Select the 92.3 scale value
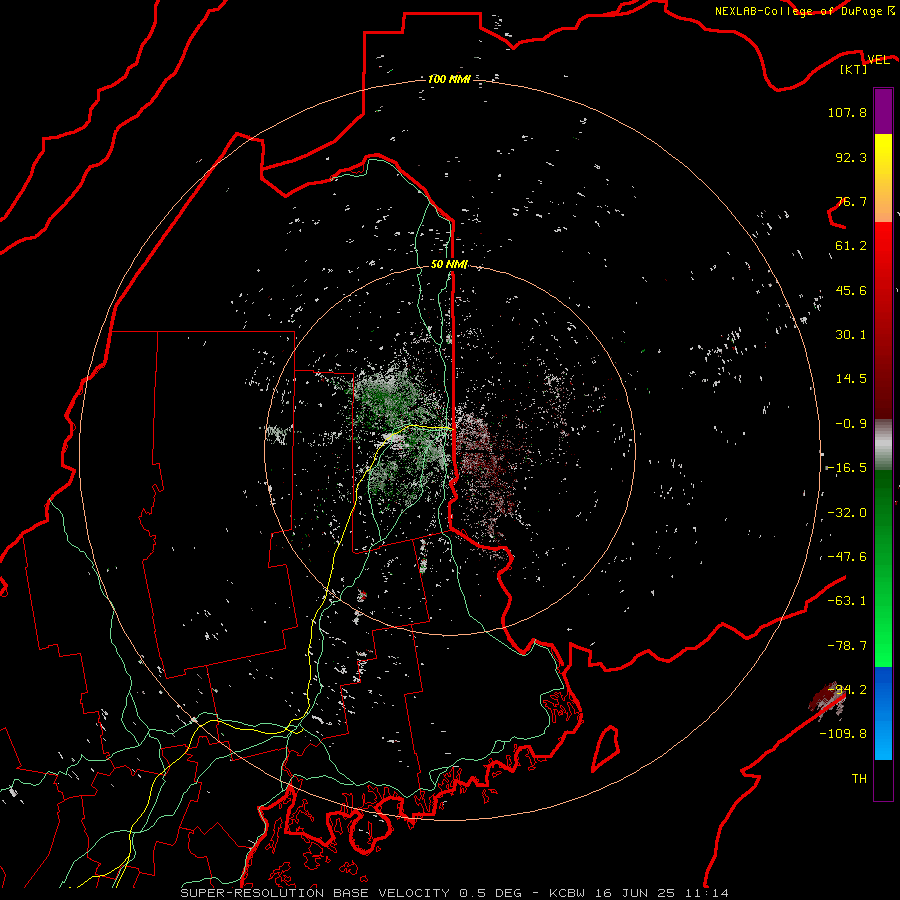Viewport: 900px width, 900px height. (x=851, y=157)
